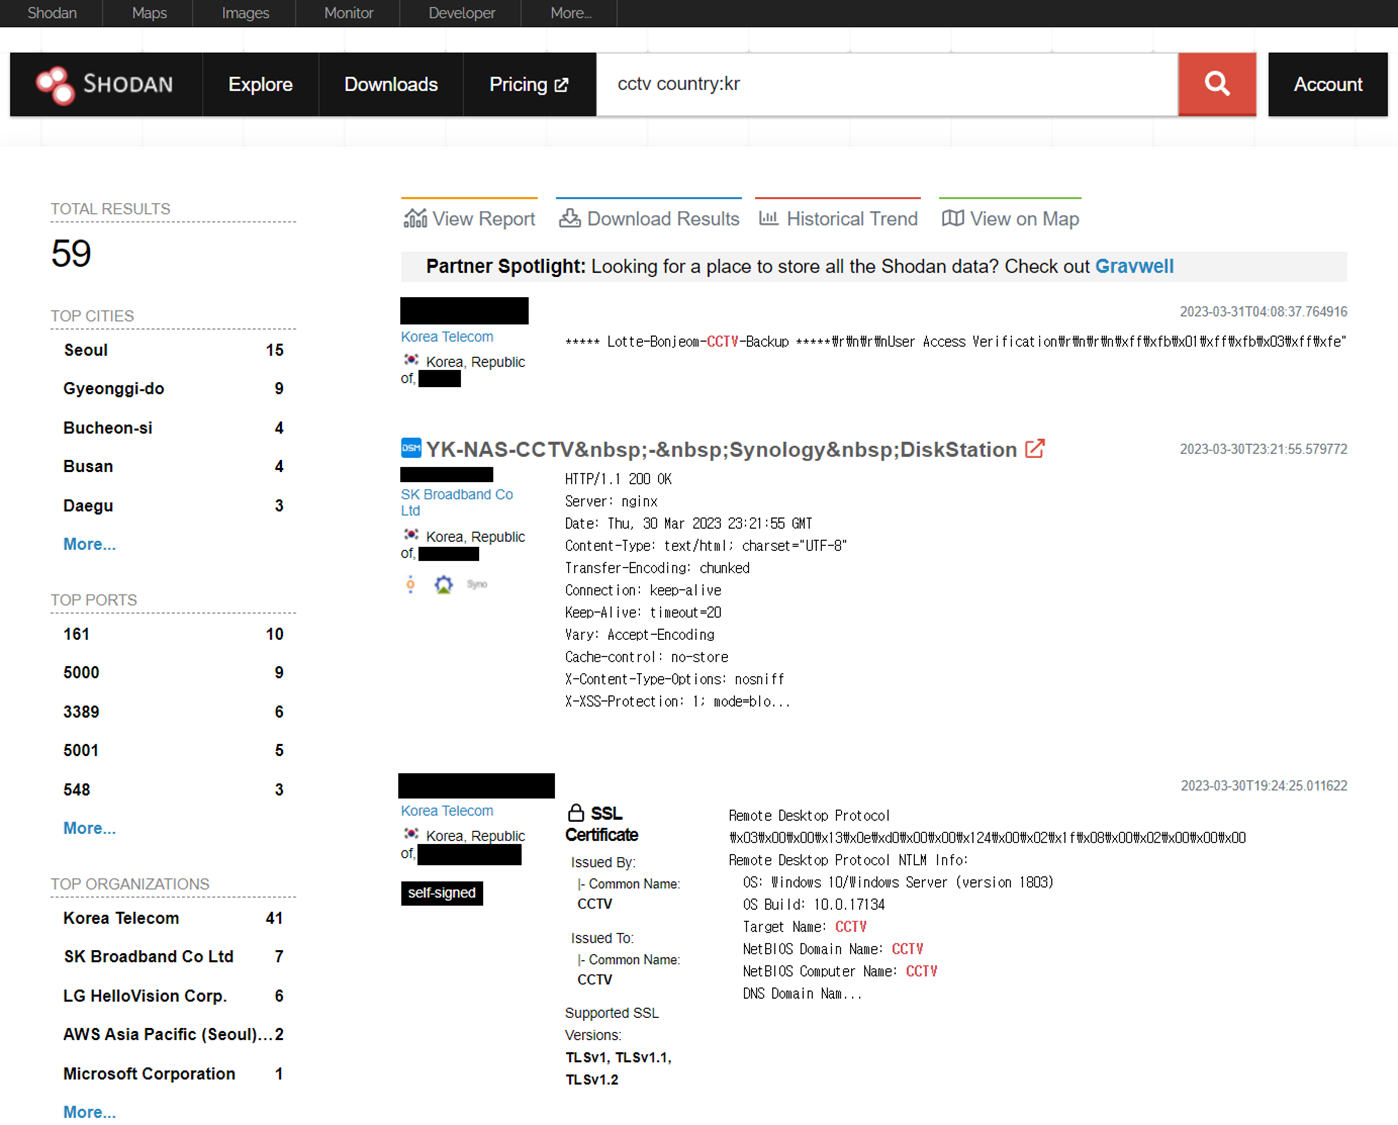Click the red search magnifier button
Screen dimensions: 1398x1125
pyautogui.click(x=1217, y=84)
